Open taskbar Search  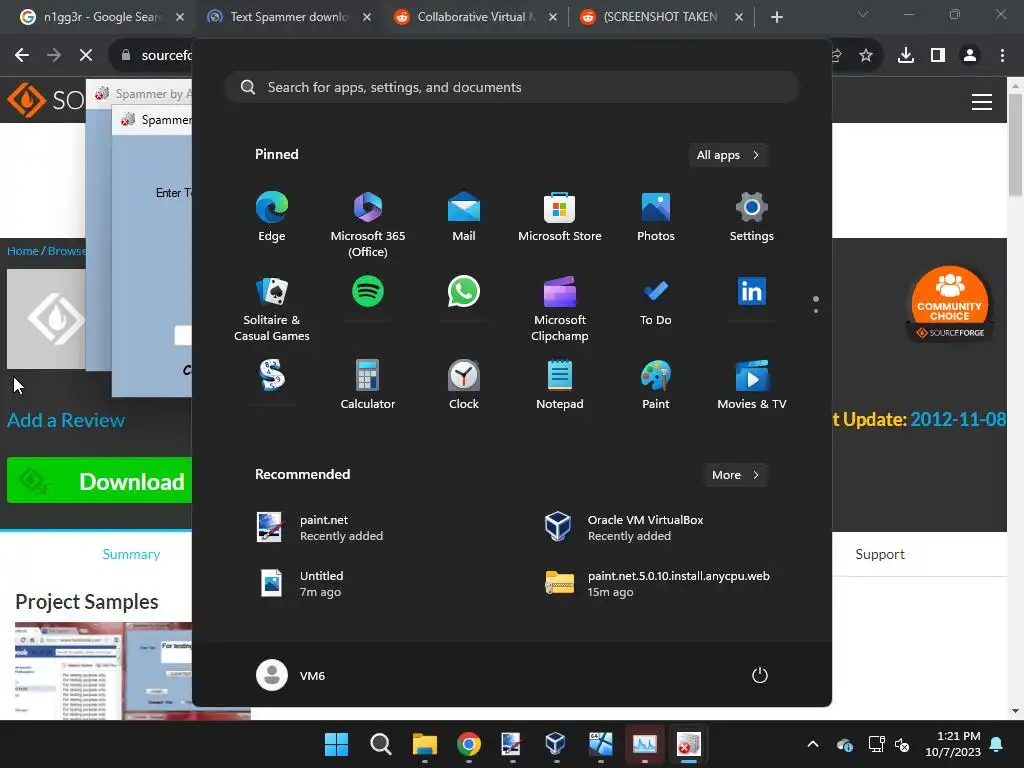[x=380, y=744]
